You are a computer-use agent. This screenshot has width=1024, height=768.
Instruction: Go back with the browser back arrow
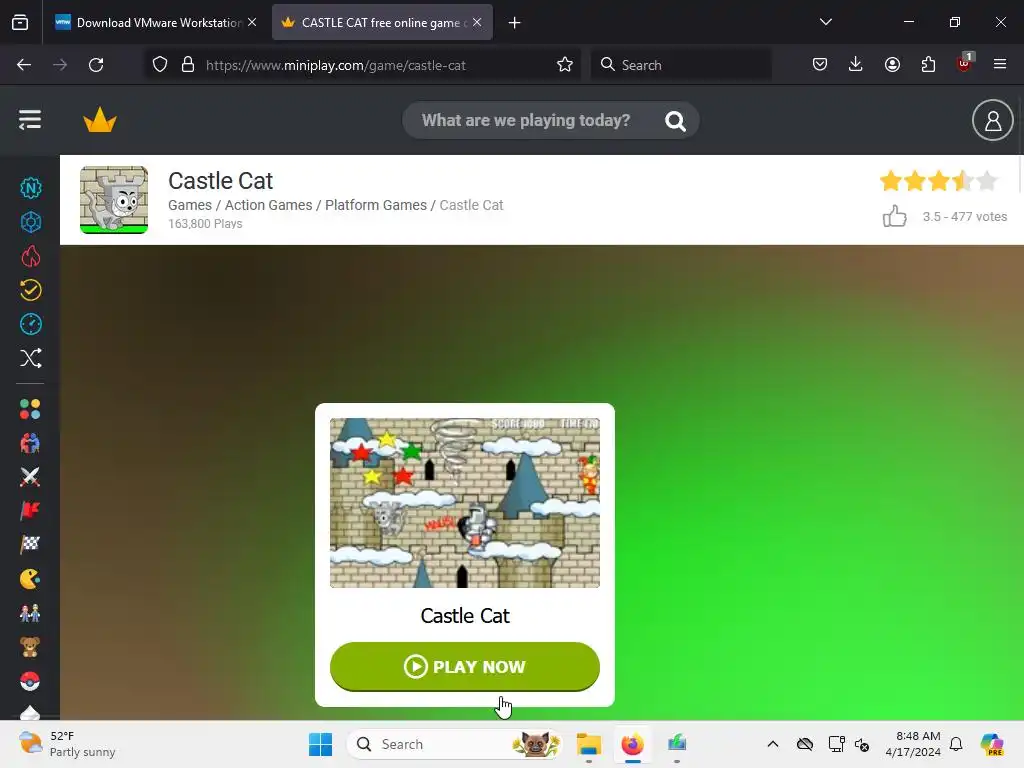(x=24, y=65)
